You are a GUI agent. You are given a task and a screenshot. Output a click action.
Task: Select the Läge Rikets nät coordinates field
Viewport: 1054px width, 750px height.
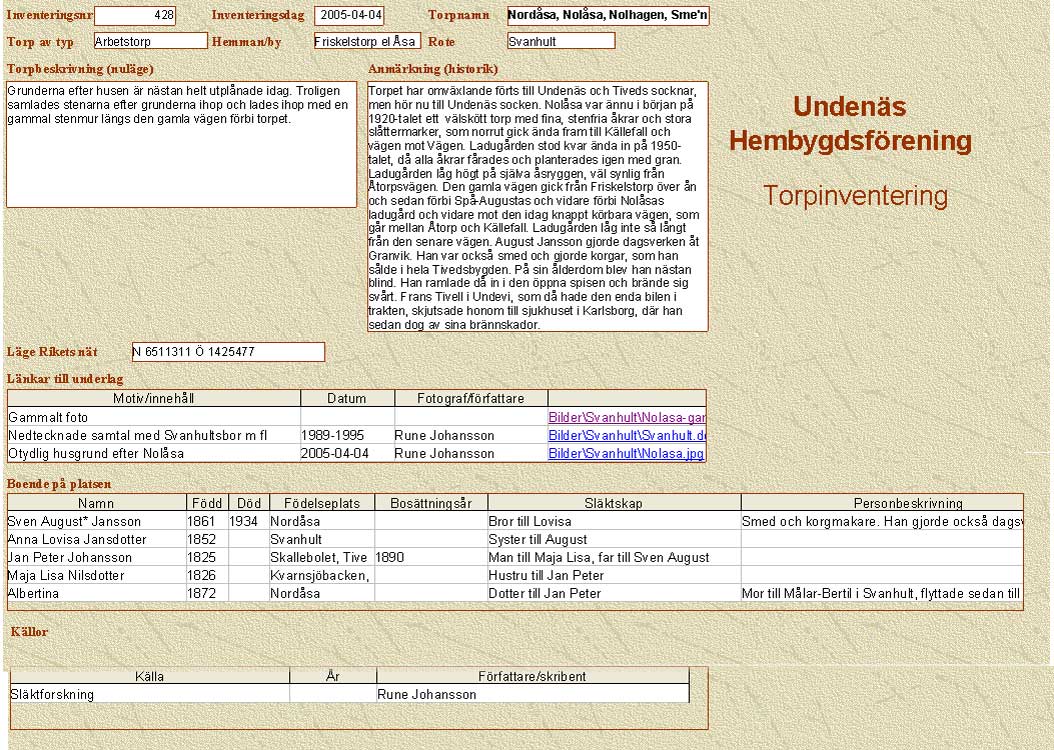pos(228,352)
